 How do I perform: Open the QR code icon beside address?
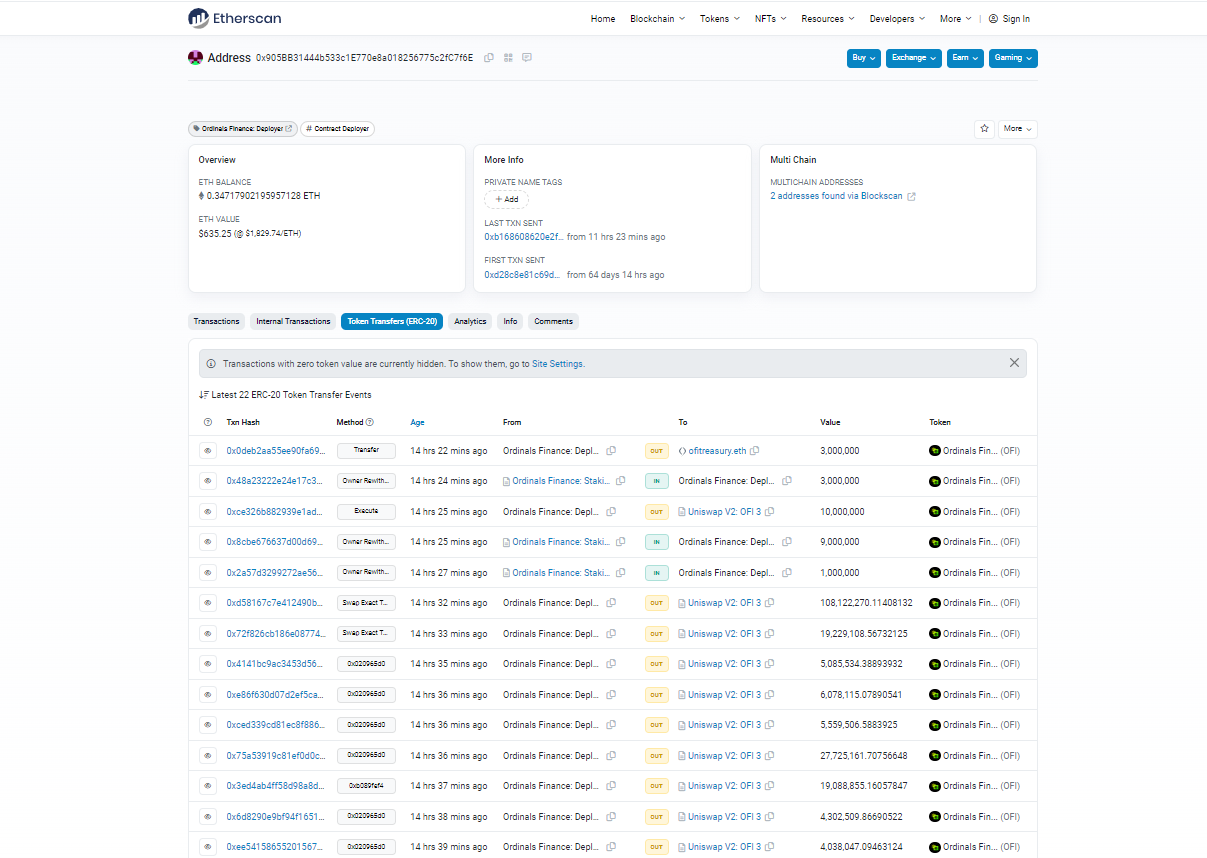pyautogui.click(x=508, y=58)
